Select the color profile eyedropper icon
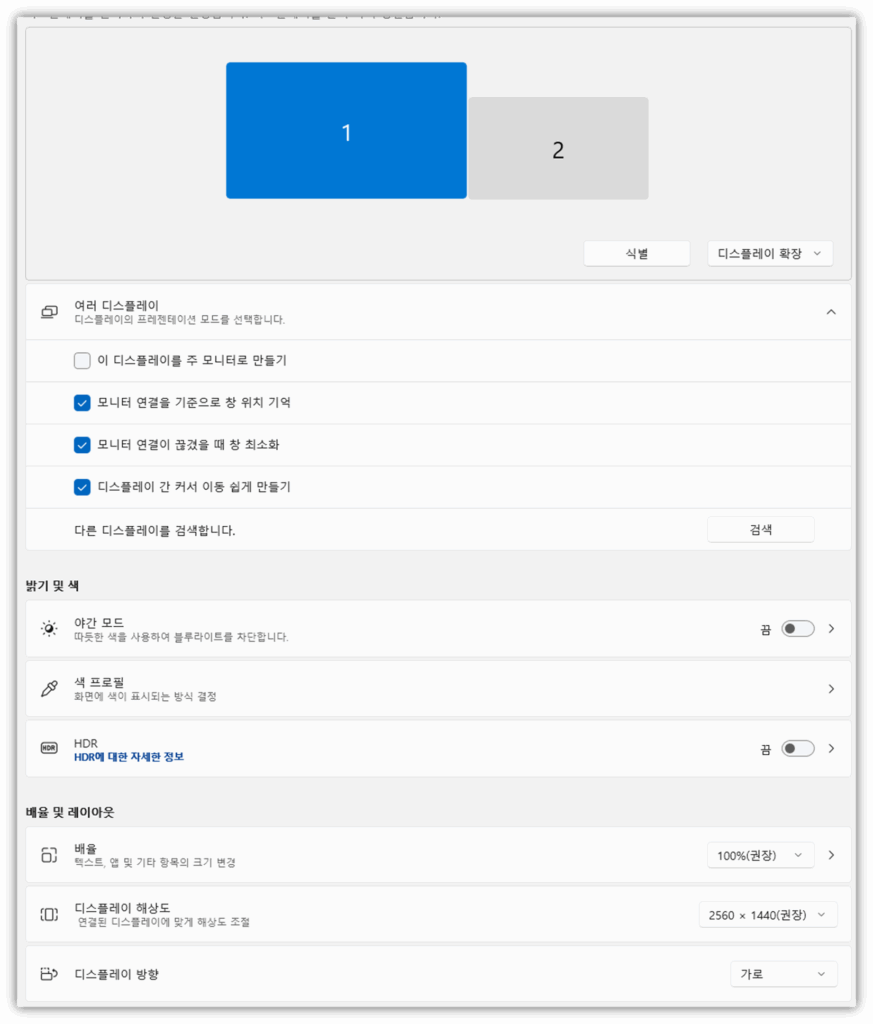 tap(48, 687)
